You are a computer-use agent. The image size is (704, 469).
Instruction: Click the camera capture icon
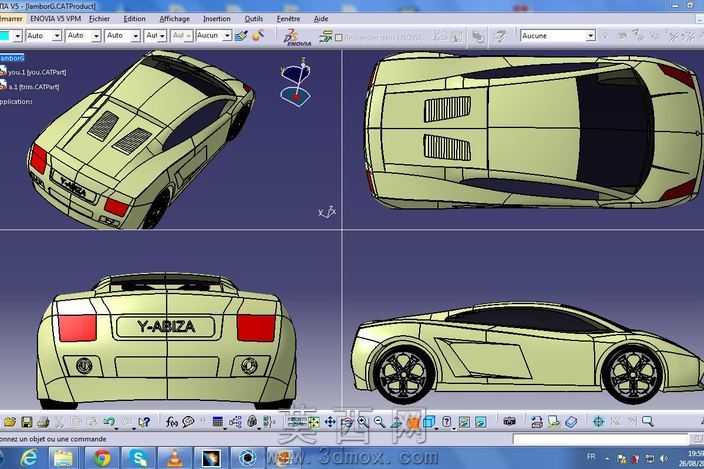pyautogui.click(x=509, y=421)
